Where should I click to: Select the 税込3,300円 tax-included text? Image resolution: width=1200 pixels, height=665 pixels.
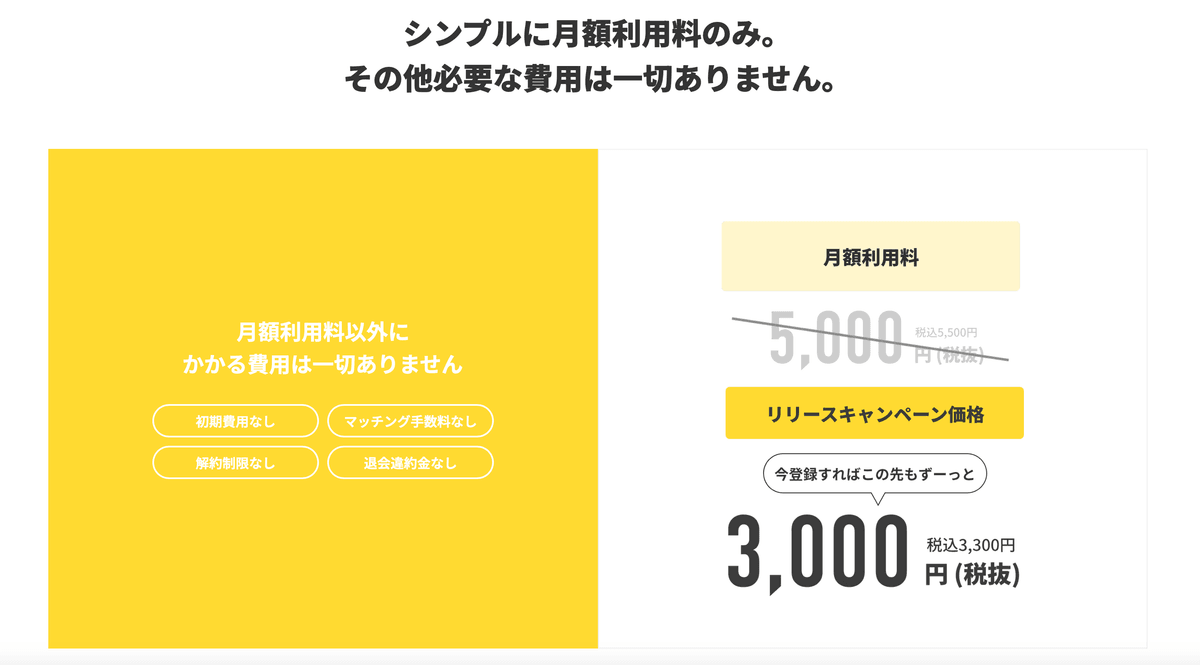pos(970,546)
